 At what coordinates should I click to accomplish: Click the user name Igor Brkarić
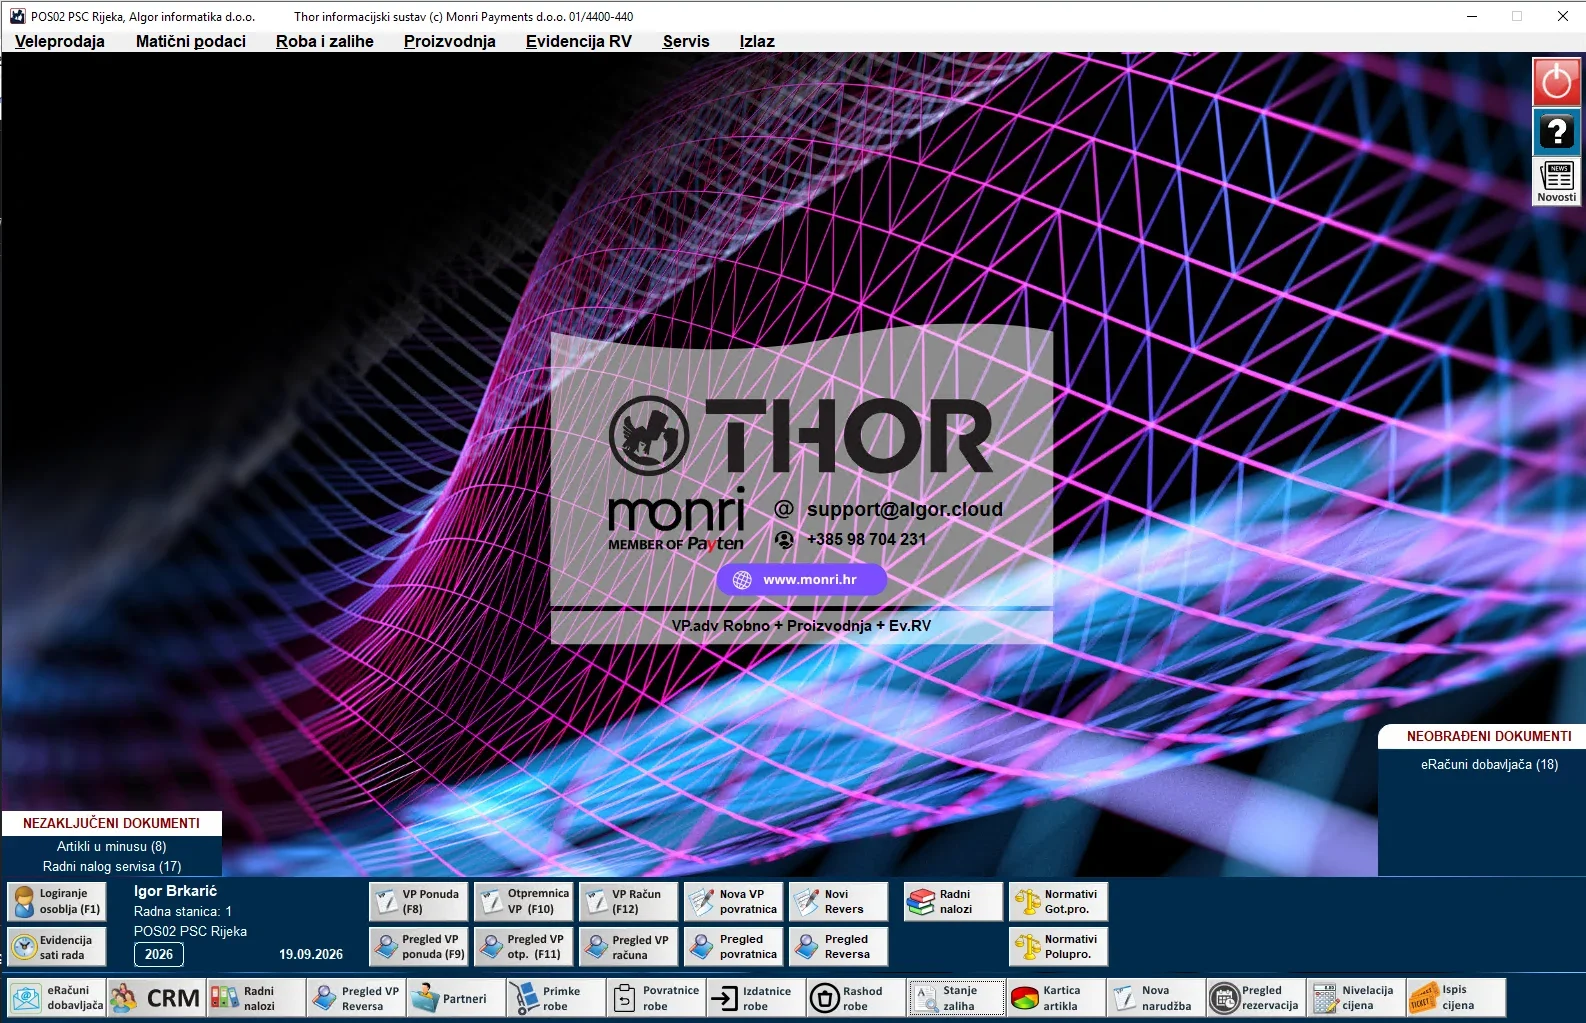175,891
